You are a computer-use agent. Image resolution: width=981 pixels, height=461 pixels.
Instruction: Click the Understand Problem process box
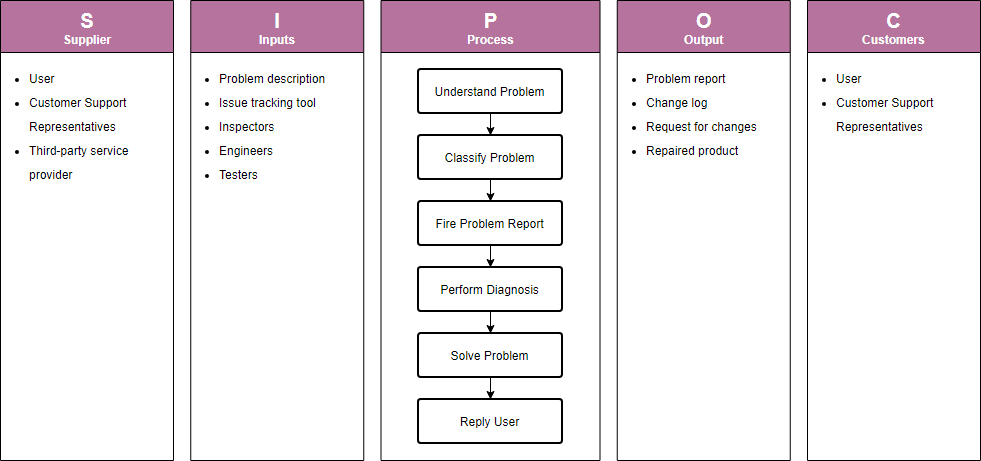coord(490,92)
